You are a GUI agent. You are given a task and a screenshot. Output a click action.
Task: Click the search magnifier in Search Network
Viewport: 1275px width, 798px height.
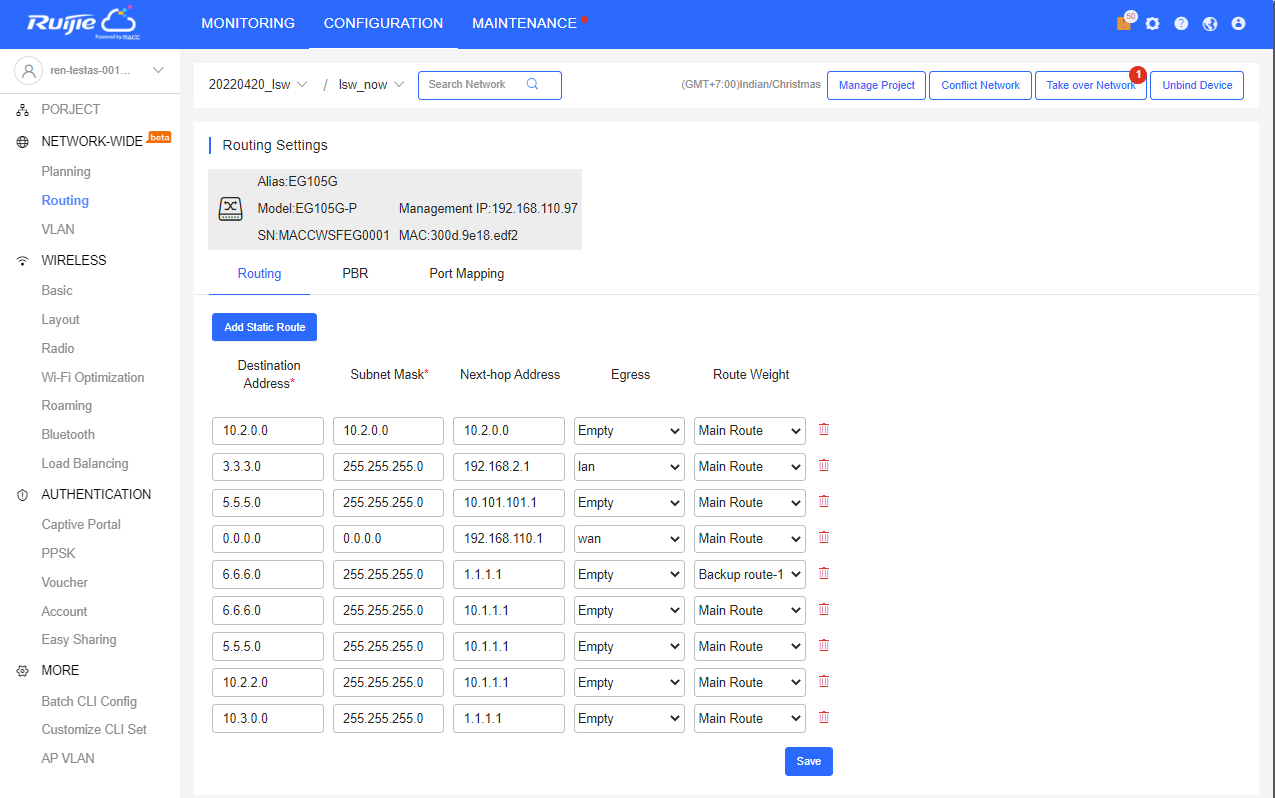[x=532, y=85]
